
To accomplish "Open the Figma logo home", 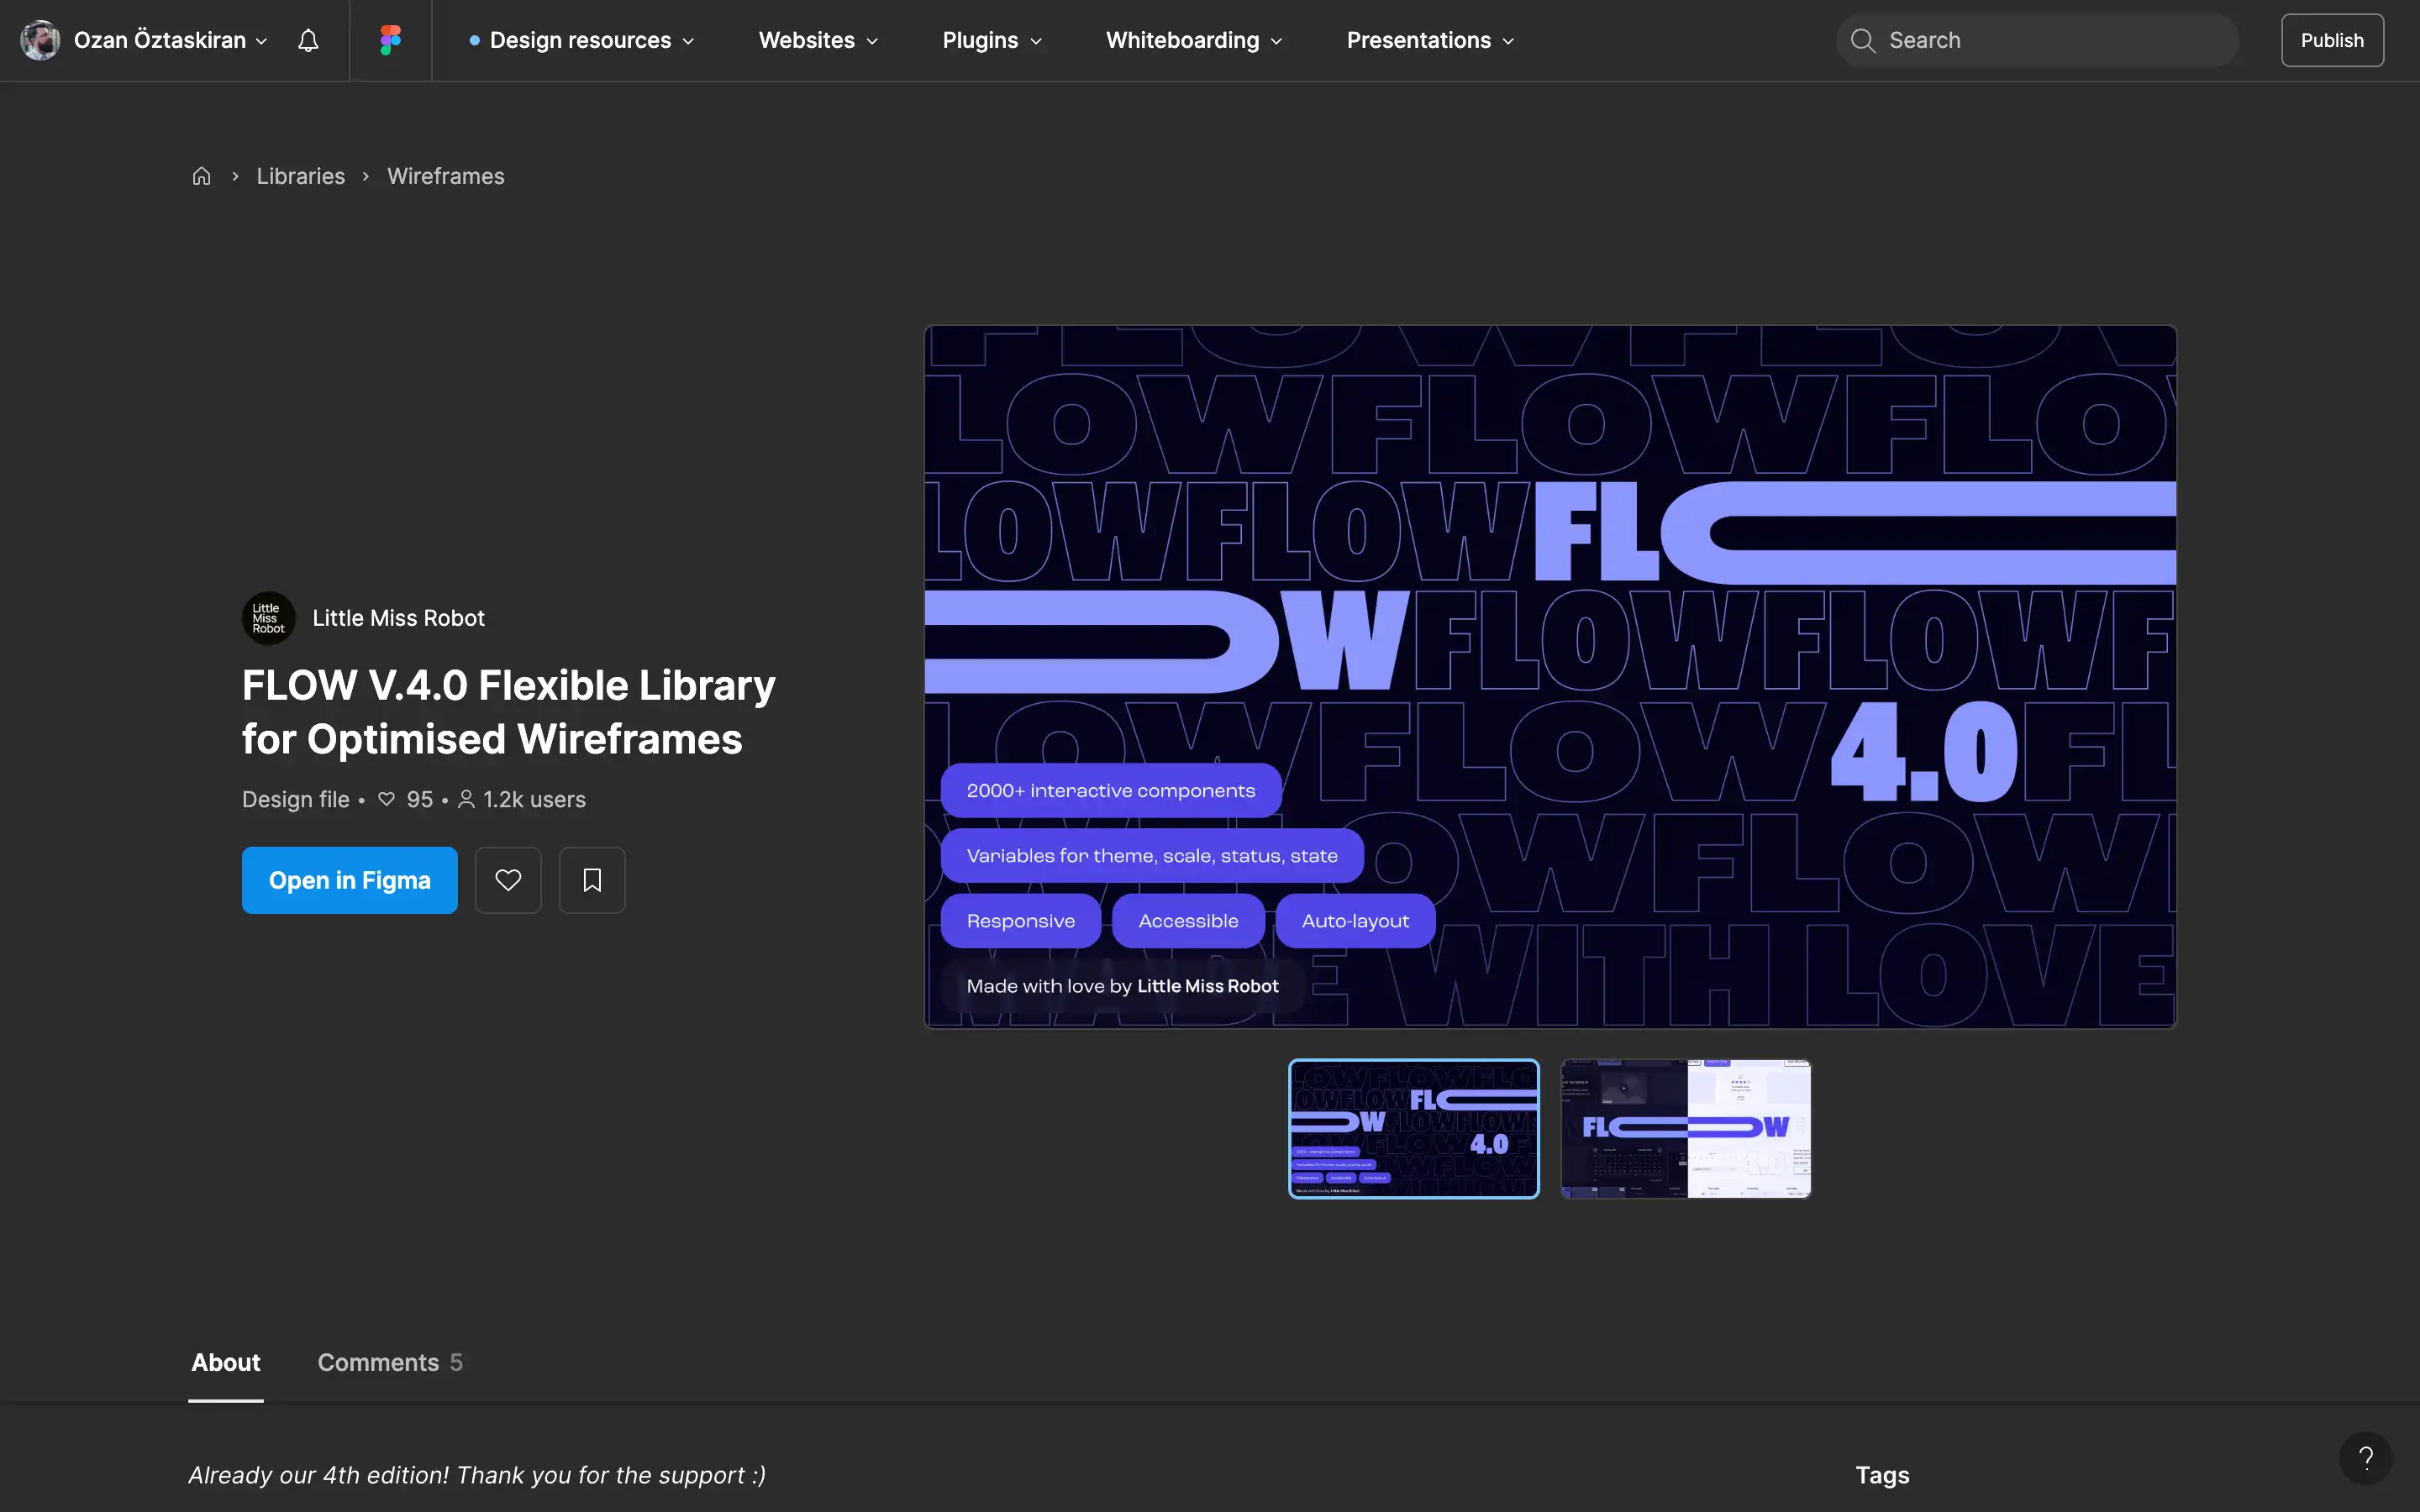I will (390, 40).
